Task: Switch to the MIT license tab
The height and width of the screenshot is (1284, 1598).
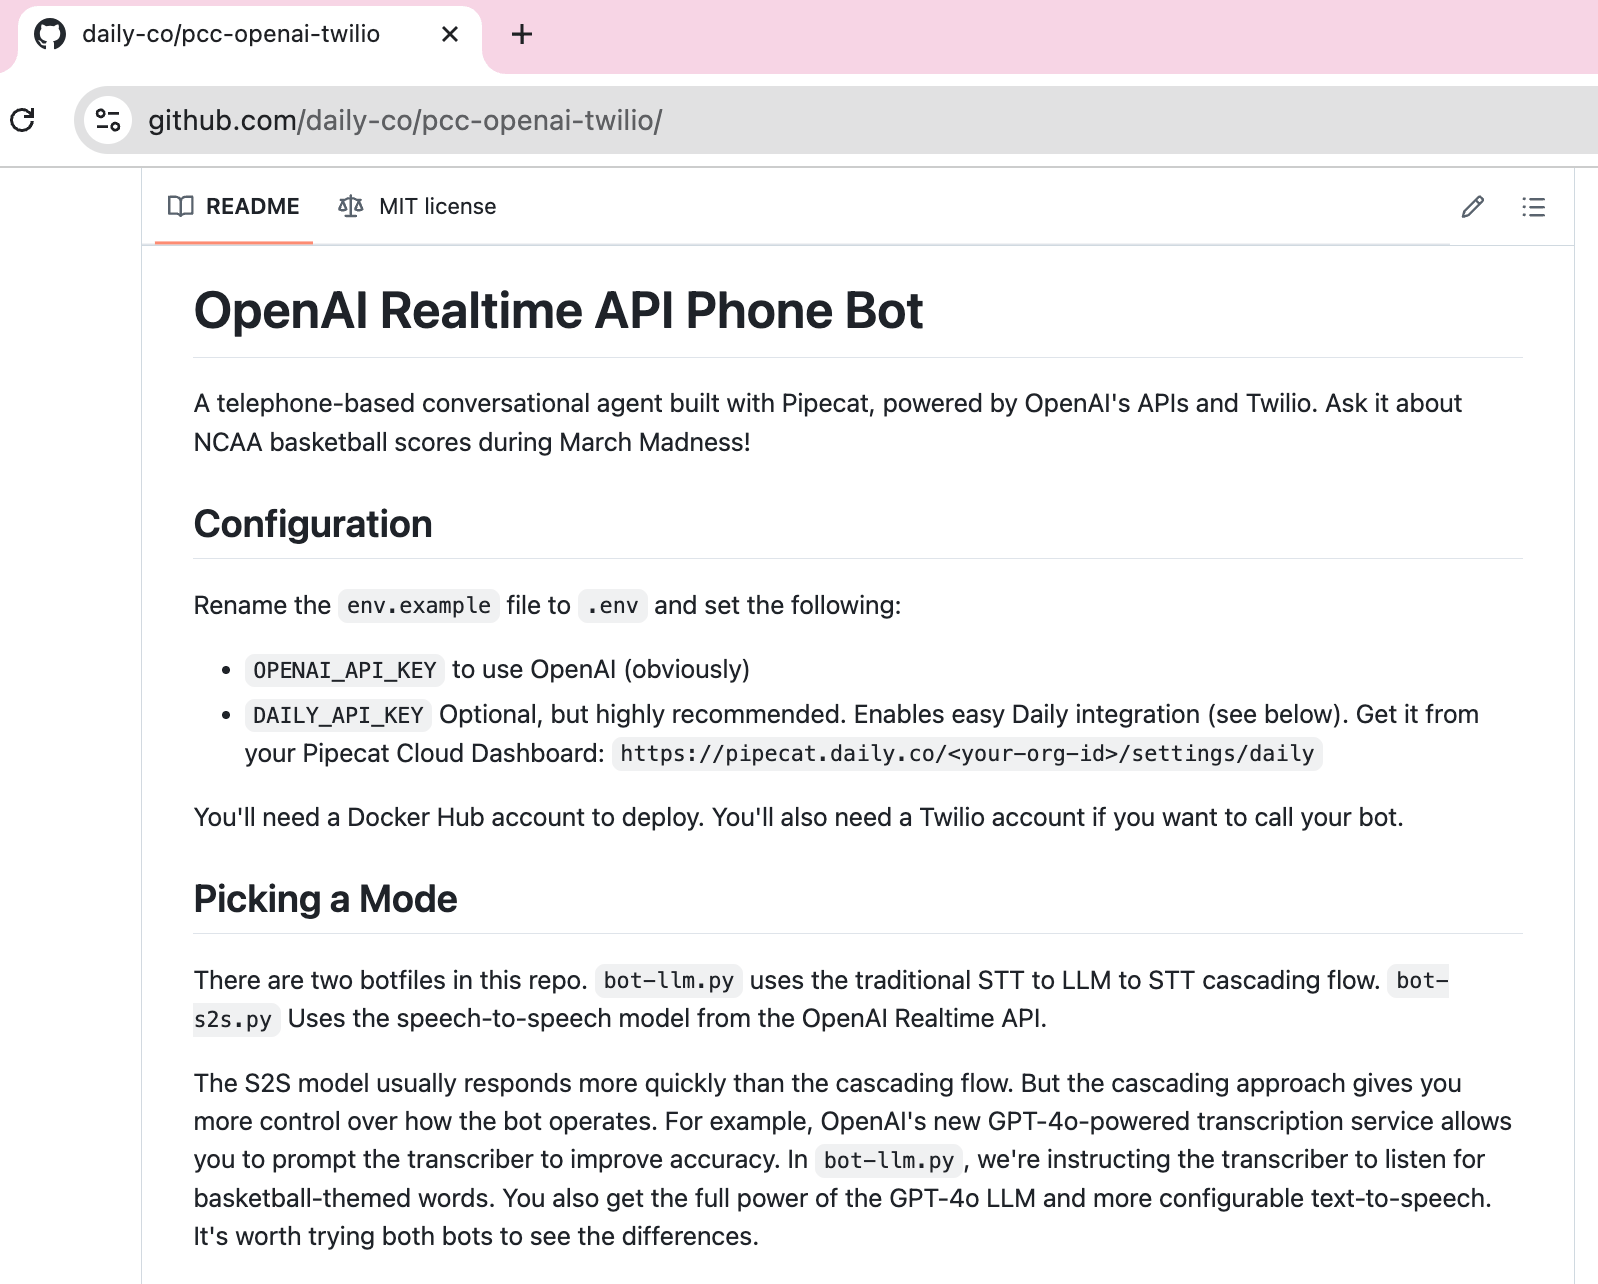Action: (x=417, y=206)
